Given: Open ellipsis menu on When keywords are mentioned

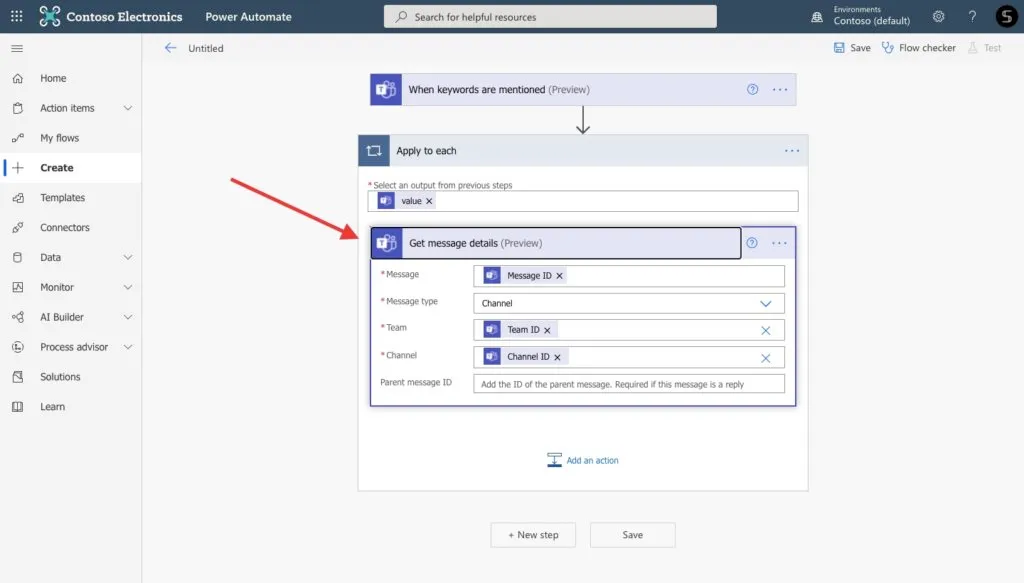Looking at the screenshot, I should click(x=780, y=89).
